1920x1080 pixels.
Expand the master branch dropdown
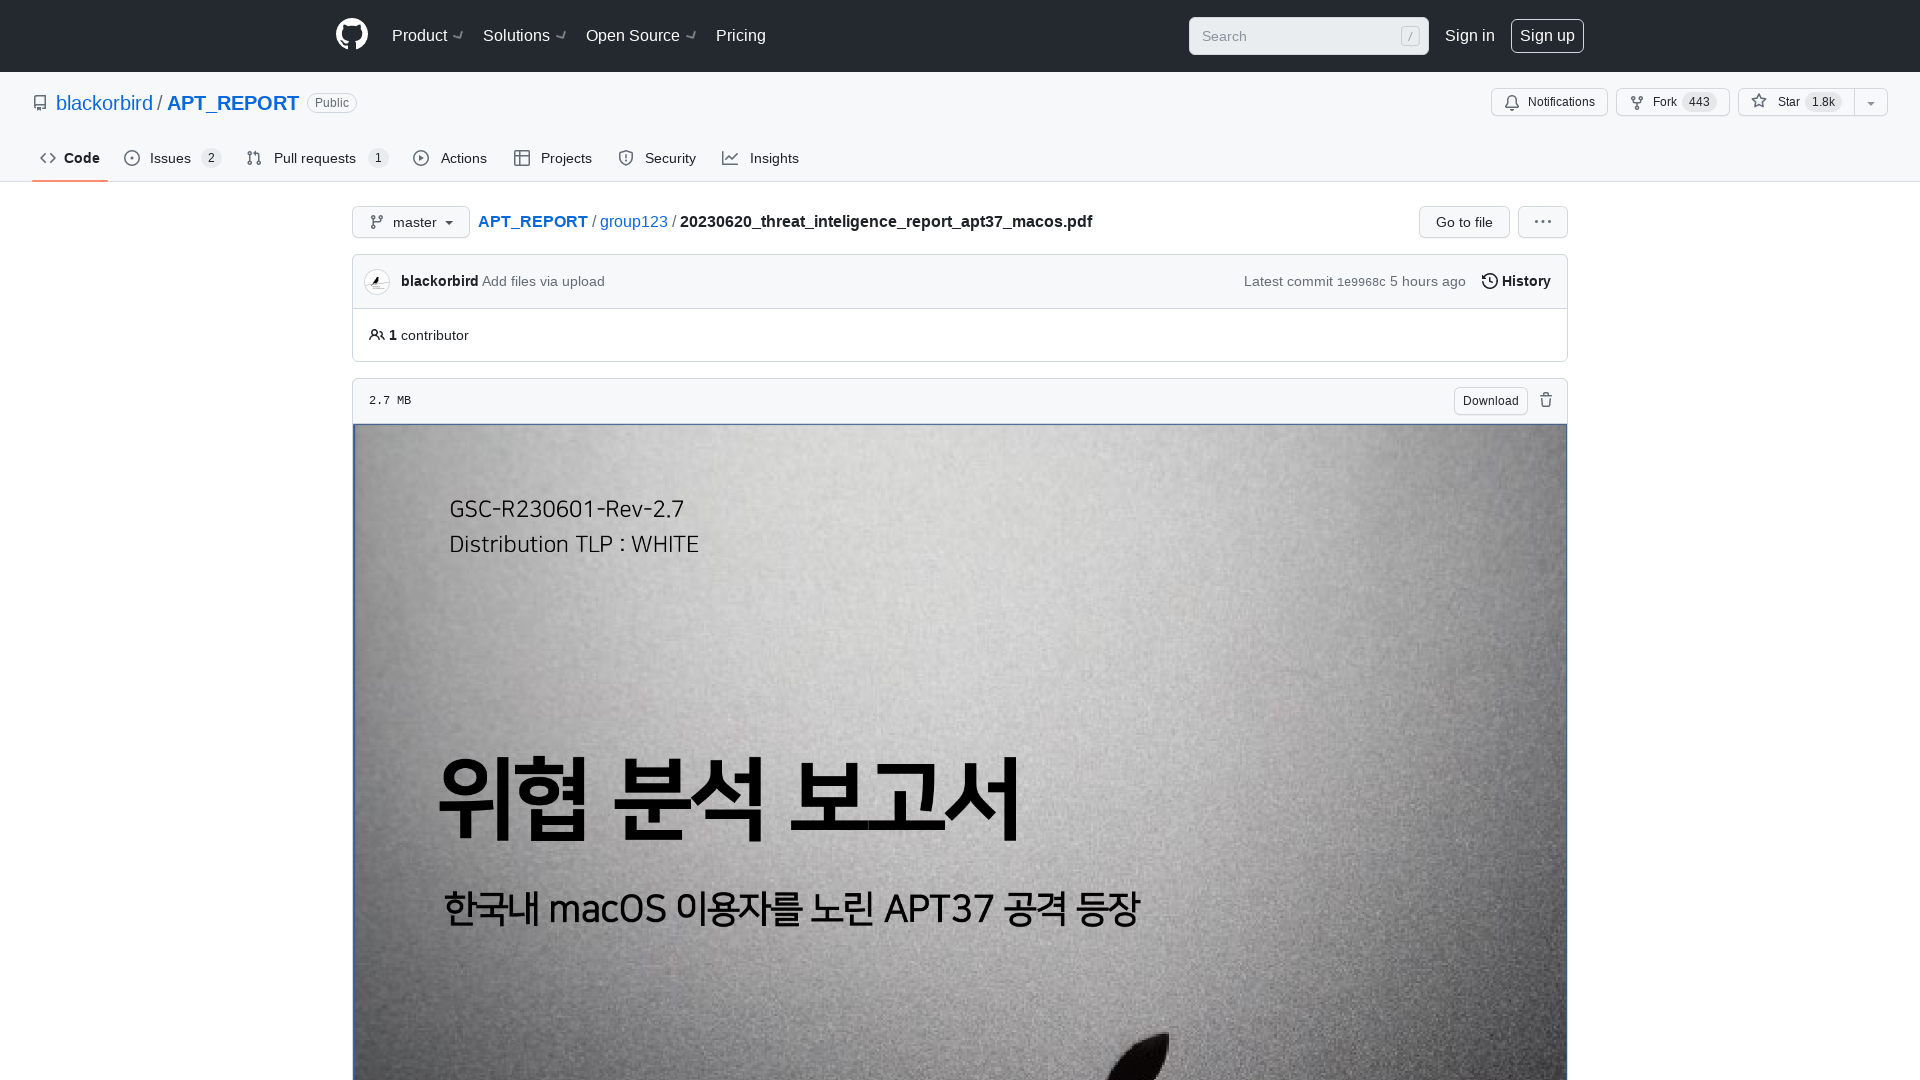410,222
